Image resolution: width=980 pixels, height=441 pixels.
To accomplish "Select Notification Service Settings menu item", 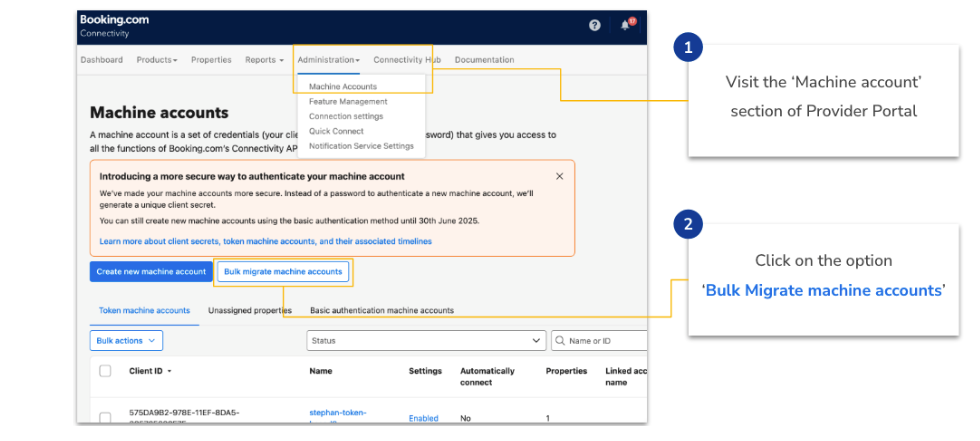I will (x=361, y=146).
